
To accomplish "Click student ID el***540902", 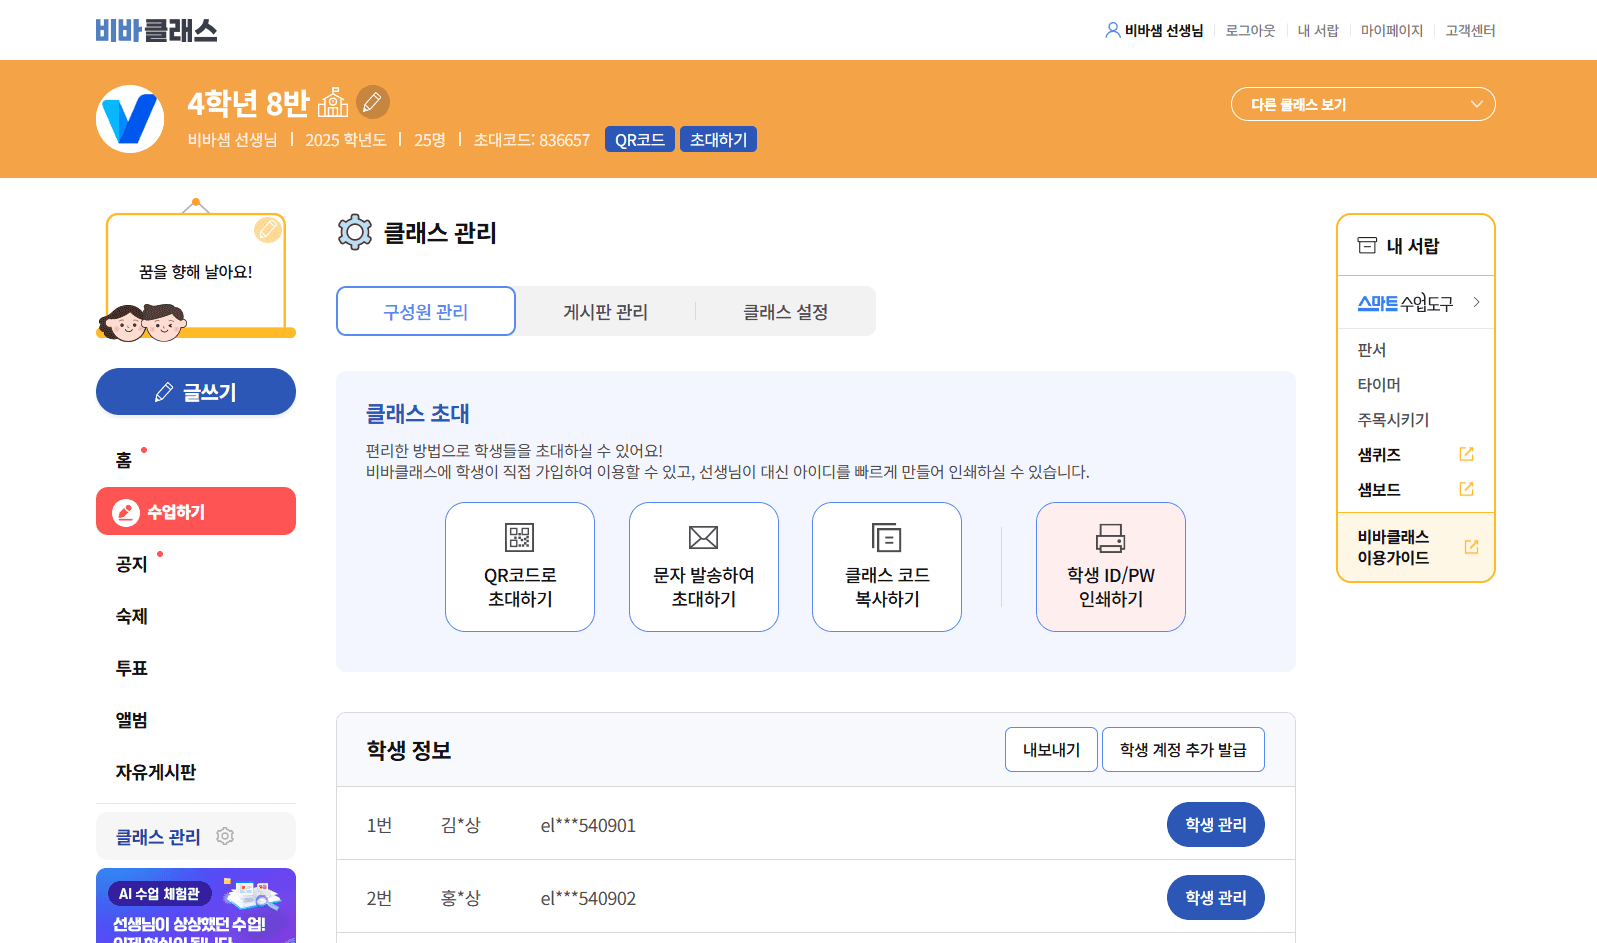I will (588, 898).
